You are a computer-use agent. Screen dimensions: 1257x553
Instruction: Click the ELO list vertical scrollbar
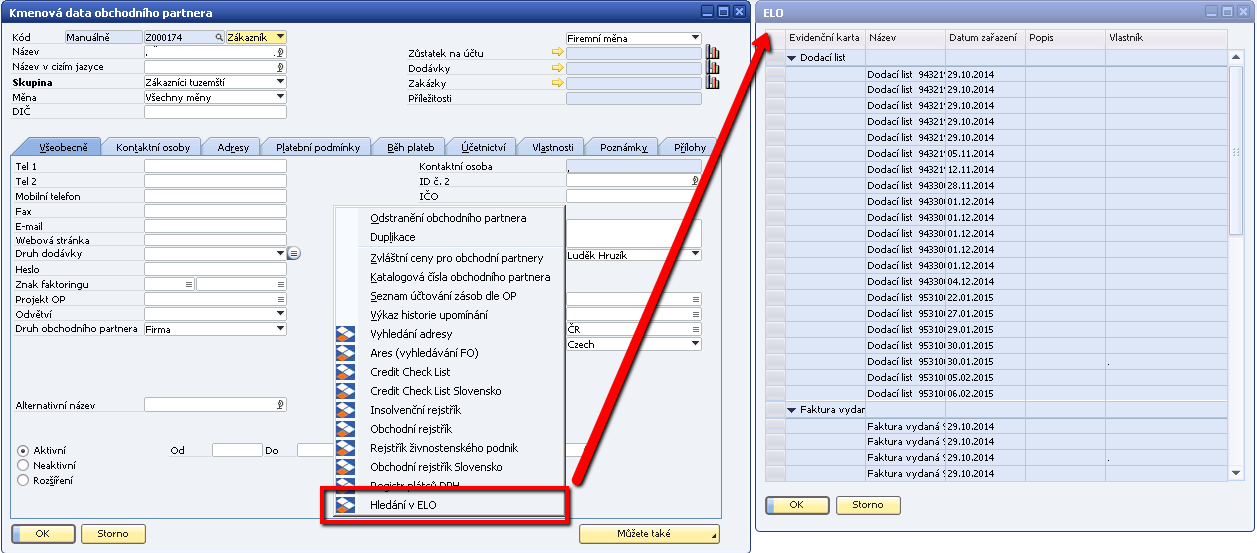point(1236,150)
